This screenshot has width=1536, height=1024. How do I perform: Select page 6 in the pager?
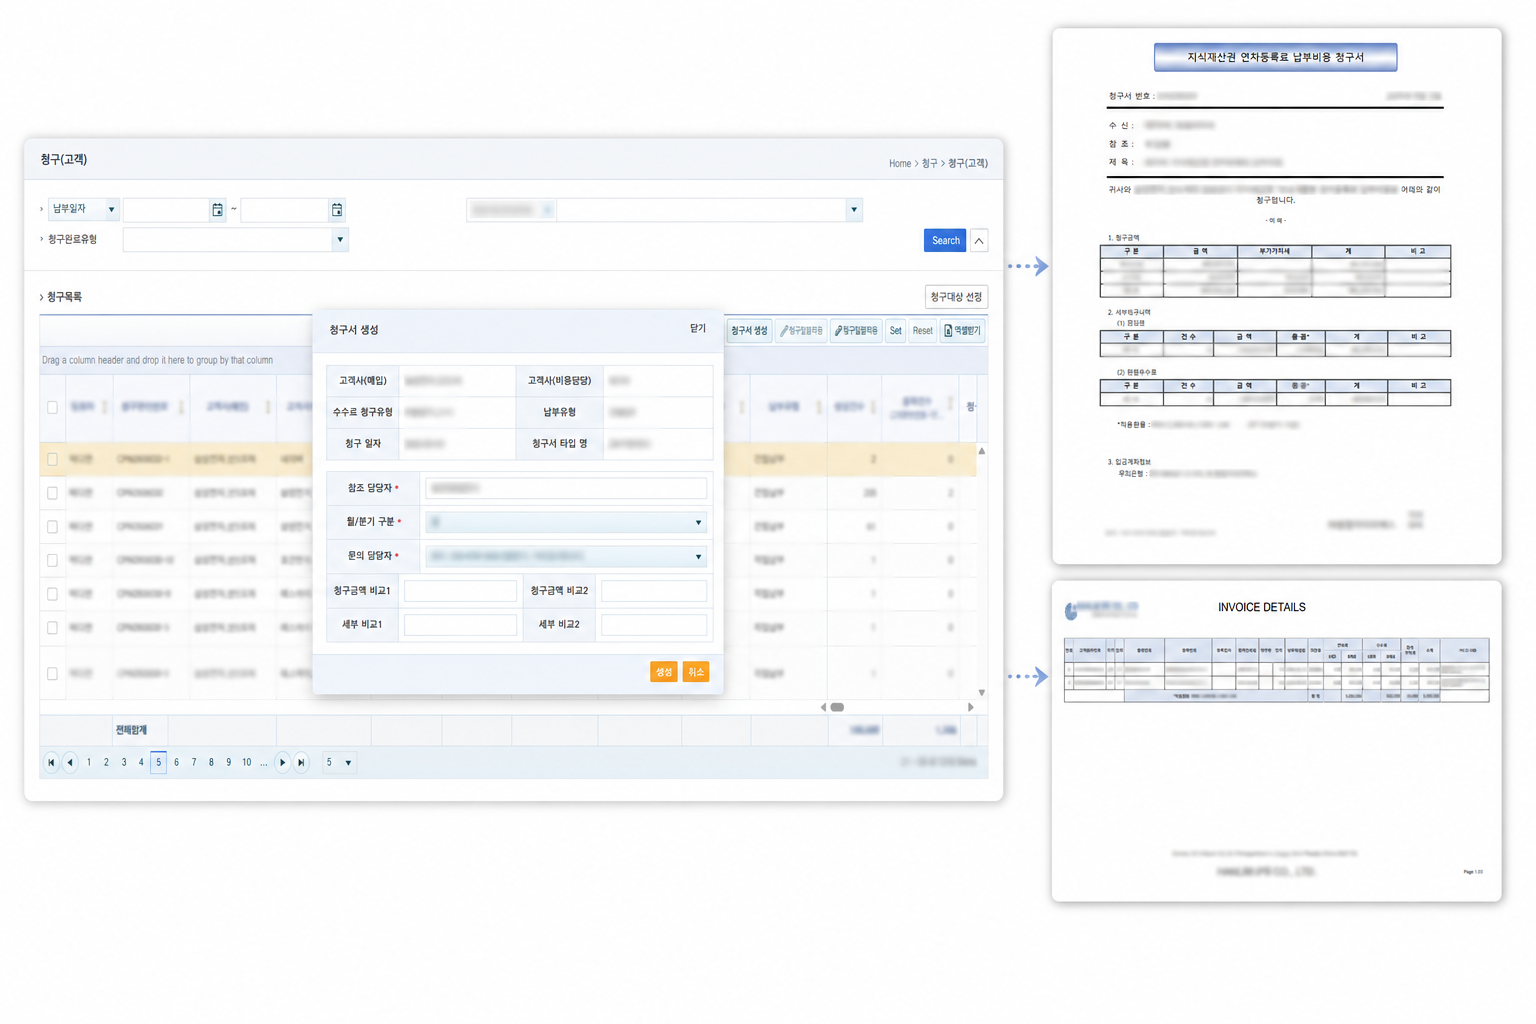click(x=176, y=762)
